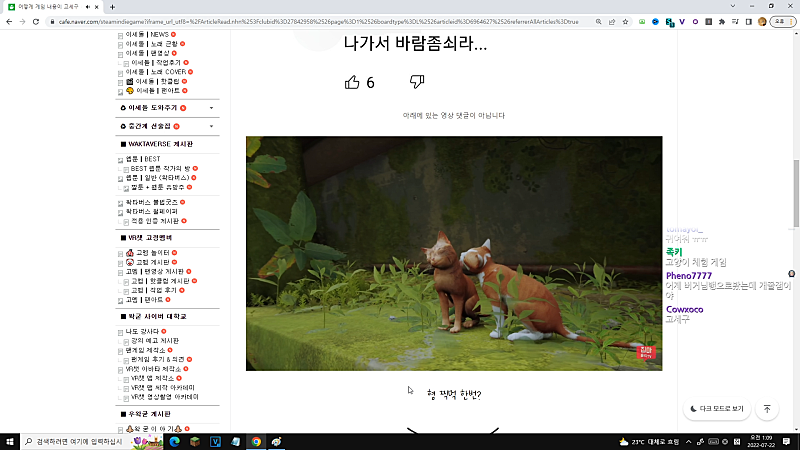Viewport: 800px width, 450px height.
Task: Click the page vertical scrollbar thumb
Action: coord(796,193)
